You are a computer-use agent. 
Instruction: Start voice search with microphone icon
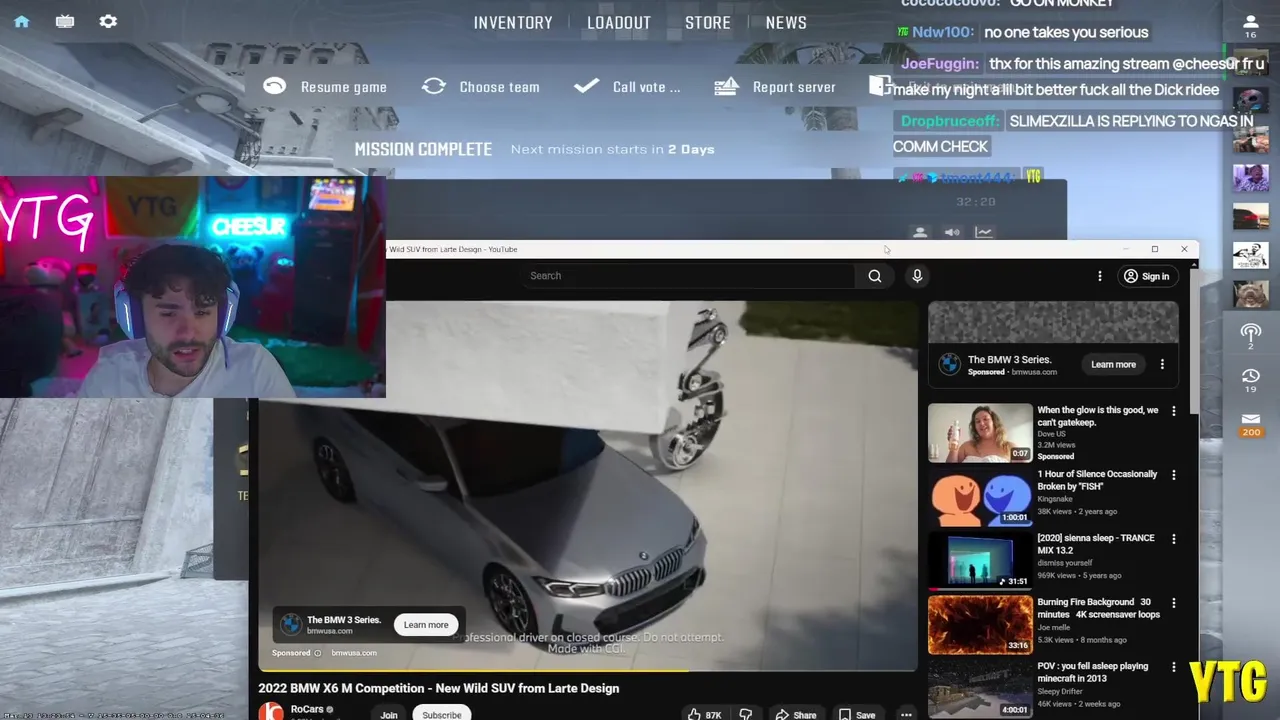point(917,276)
